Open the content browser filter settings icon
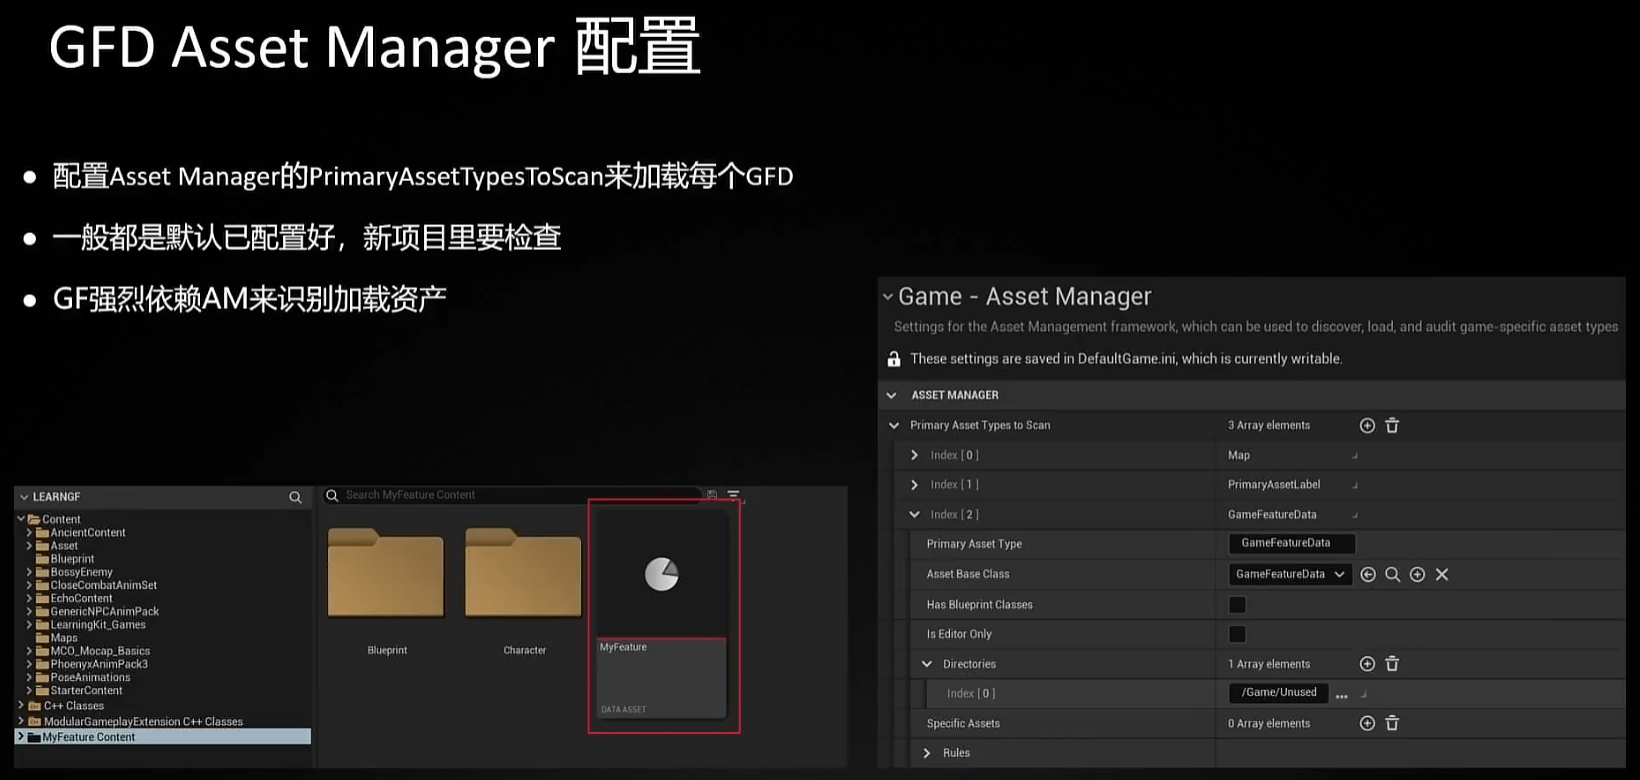Viewport: 1640px width, 780px height. 734,495
